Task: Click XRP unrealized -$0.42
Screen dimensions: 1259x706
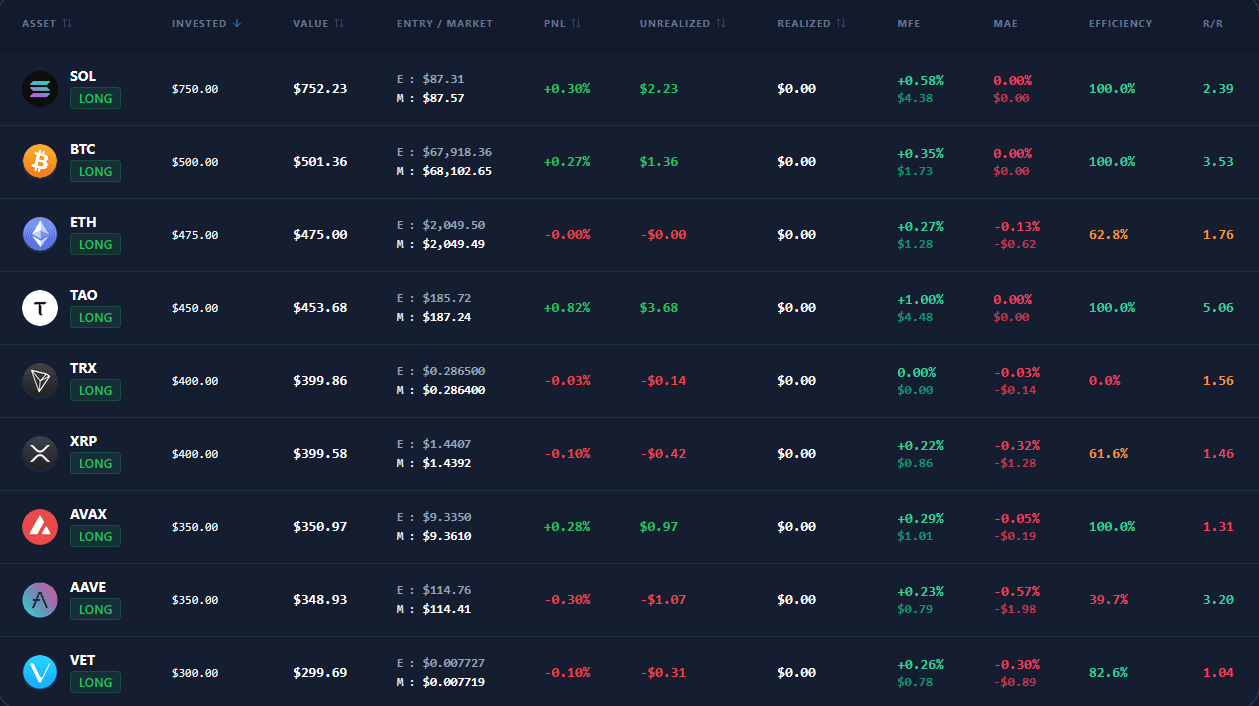Action: [663, 454]
